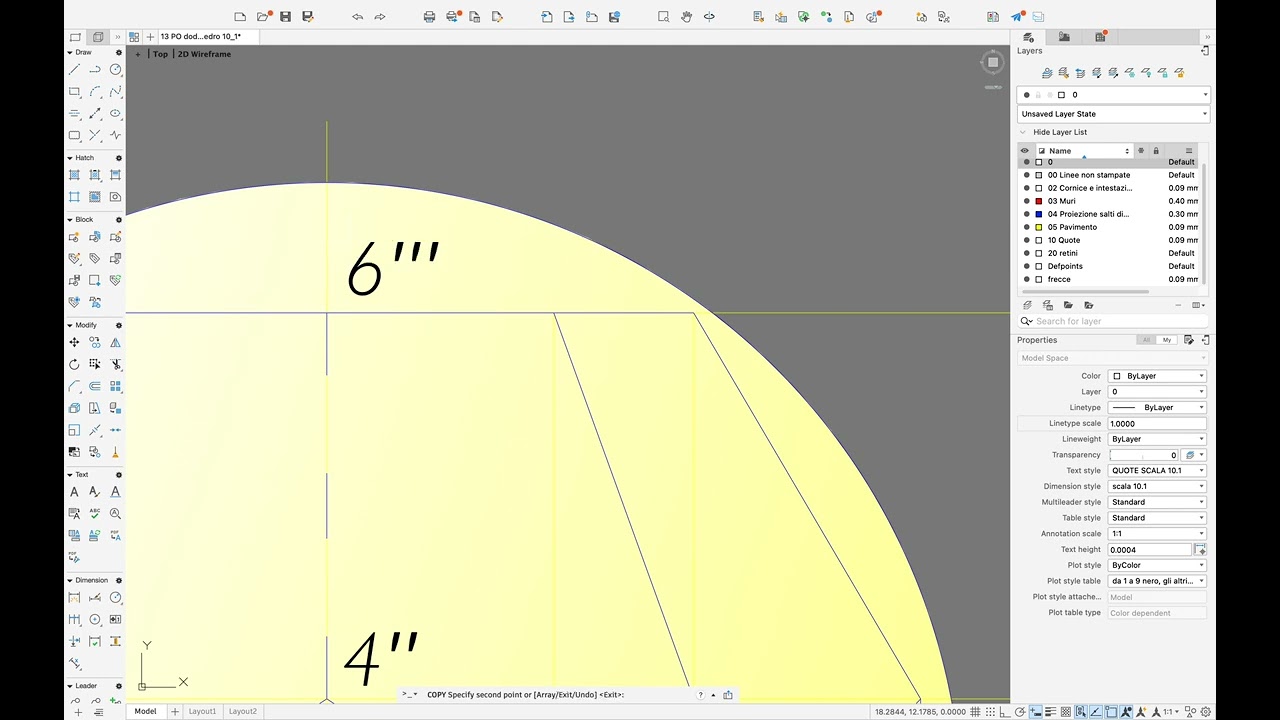Viewport: 1280px width, 720px height.
Task: Click the Top view label in viewport
Action: coord(160,54)
